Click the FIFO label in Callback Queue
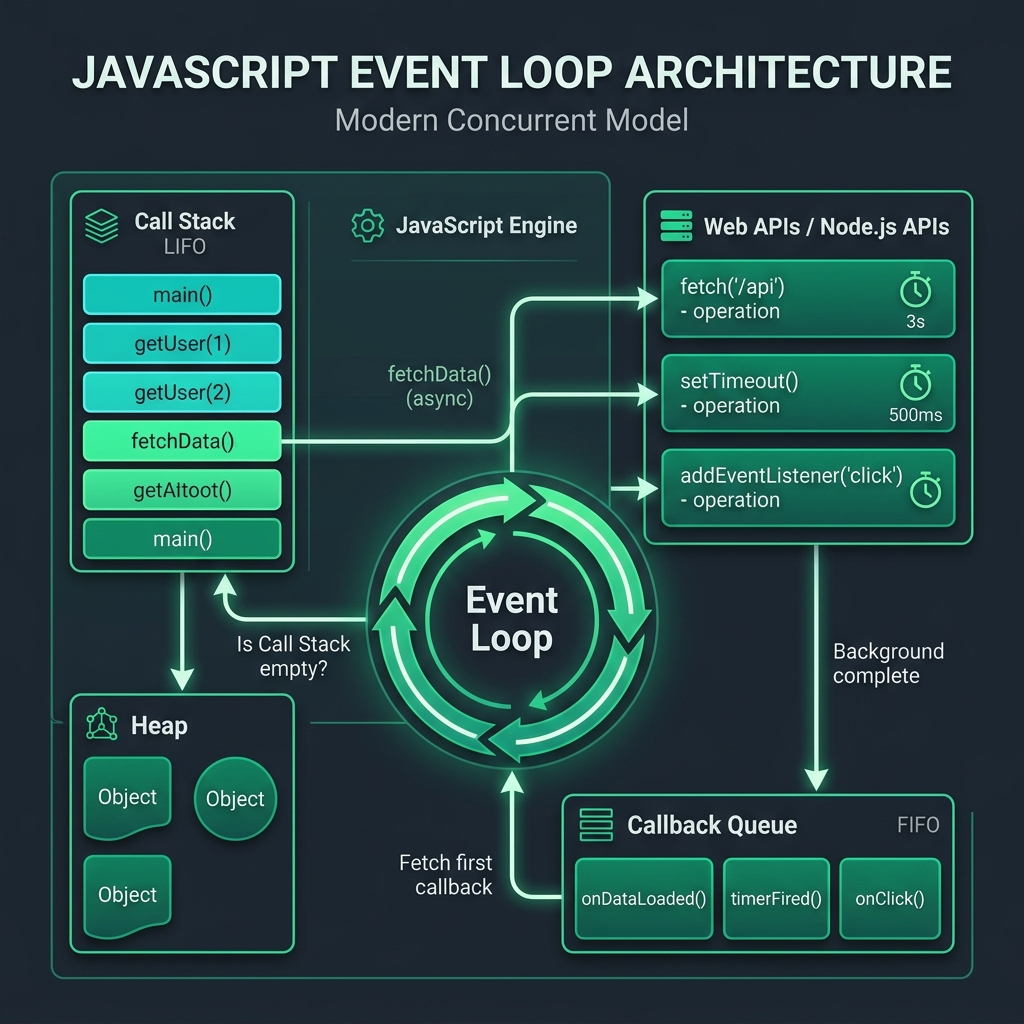This screenshot has width=1024, height=1024. click(918, 825)
